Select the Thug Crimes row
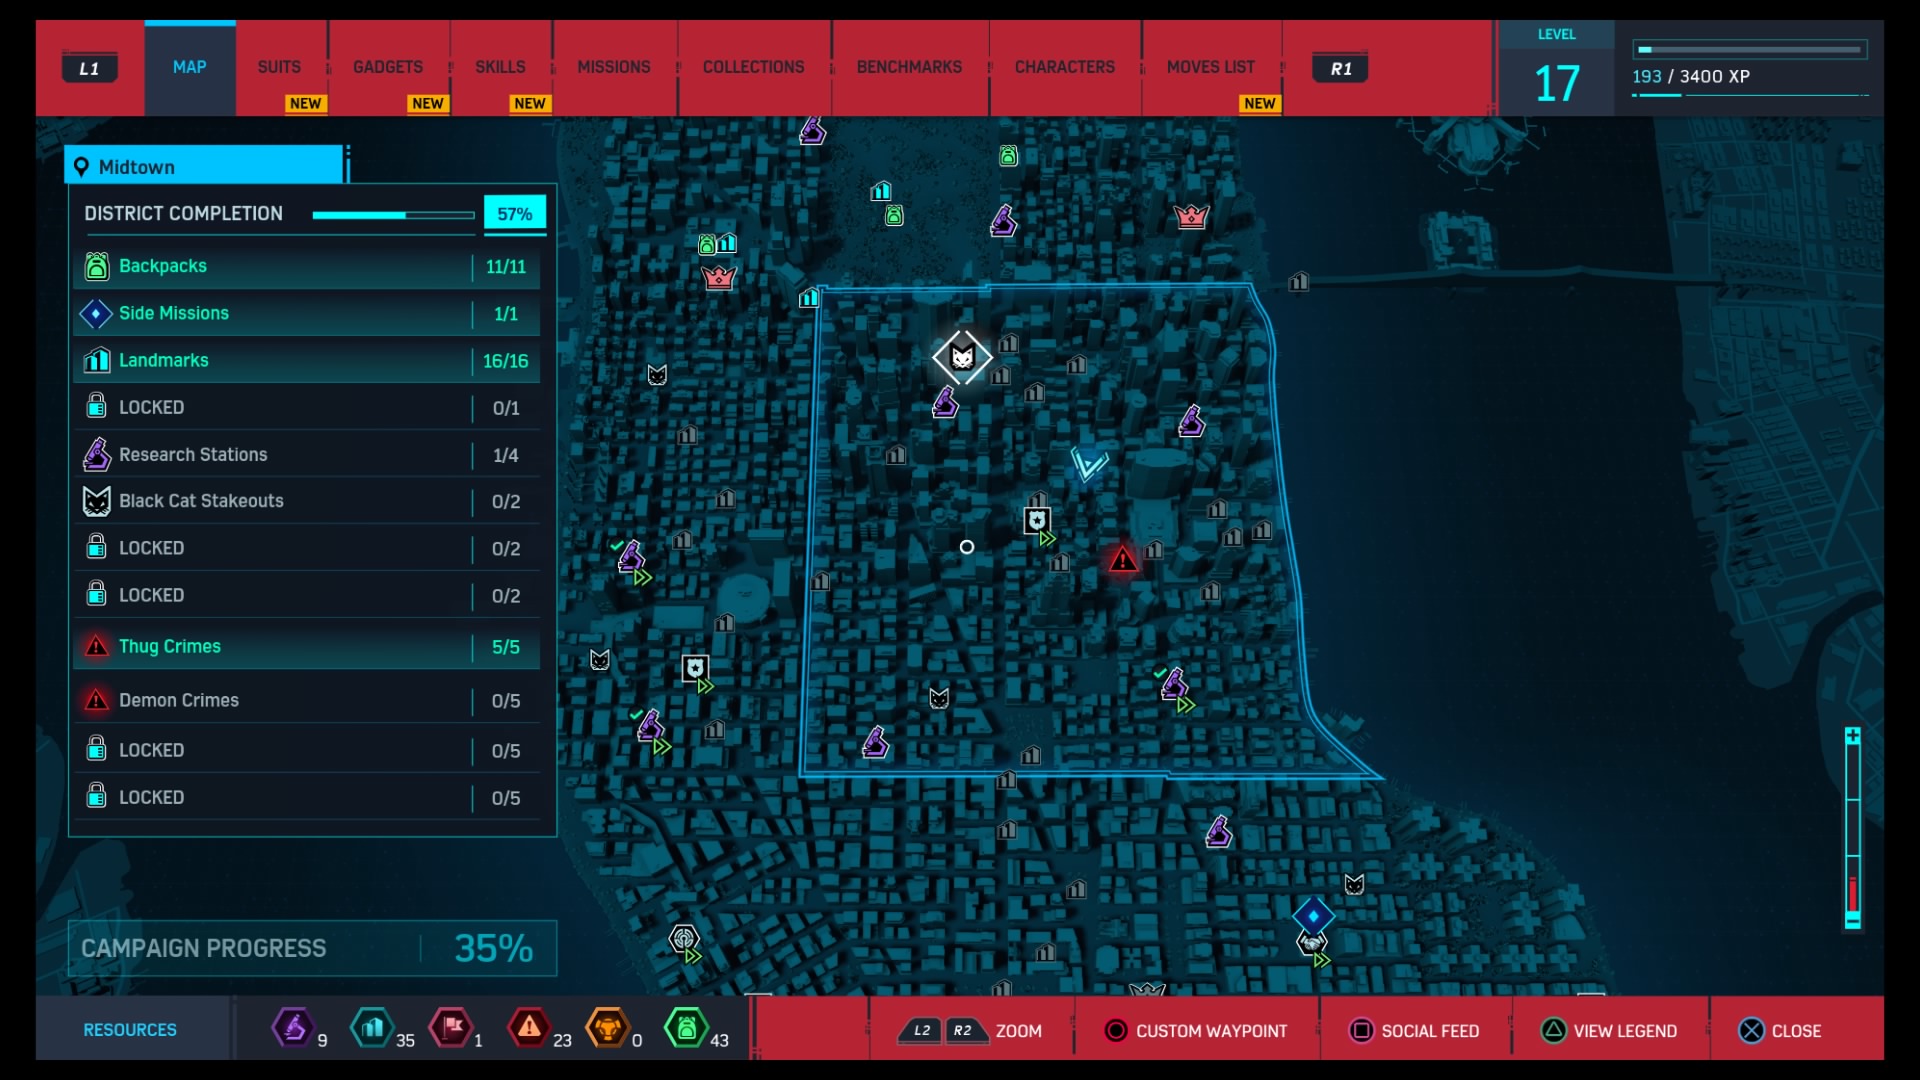This screenshot has height=1080, width=1920. (x=307, y=647)
